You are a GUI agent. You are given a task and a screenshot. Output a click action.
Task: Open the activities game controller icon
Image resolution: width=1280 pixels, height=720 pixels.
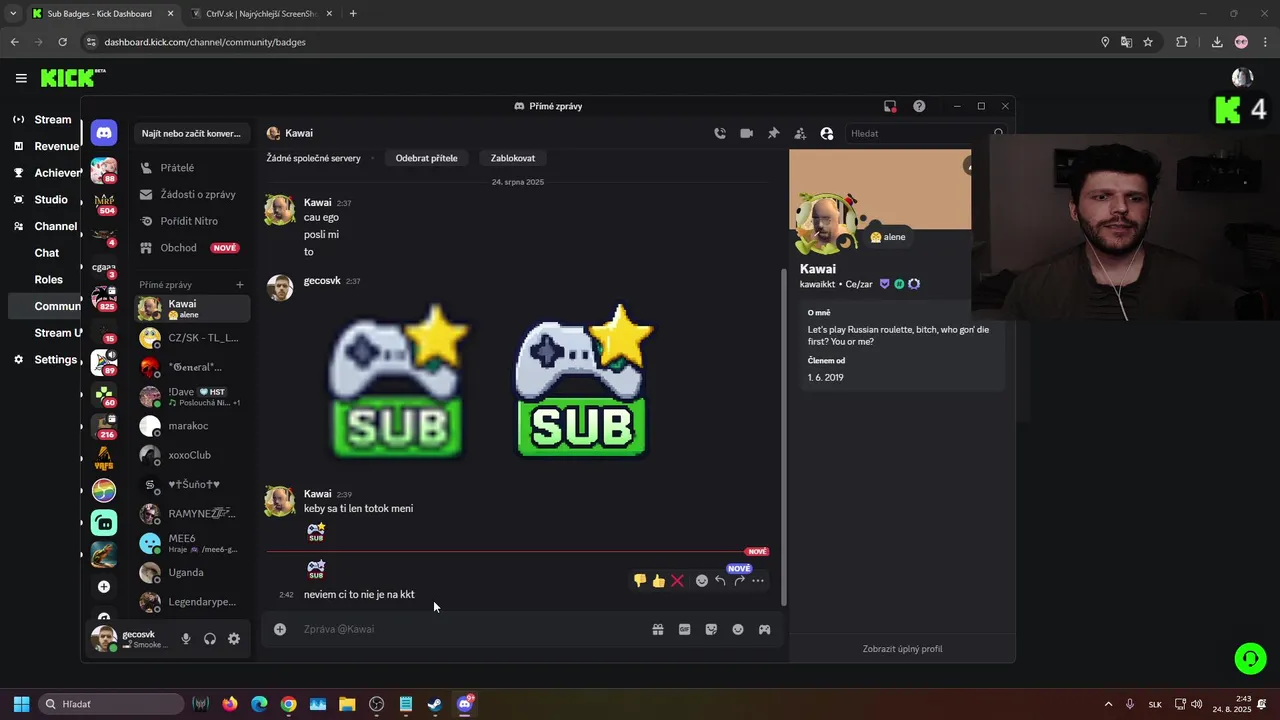coord(765,629)
